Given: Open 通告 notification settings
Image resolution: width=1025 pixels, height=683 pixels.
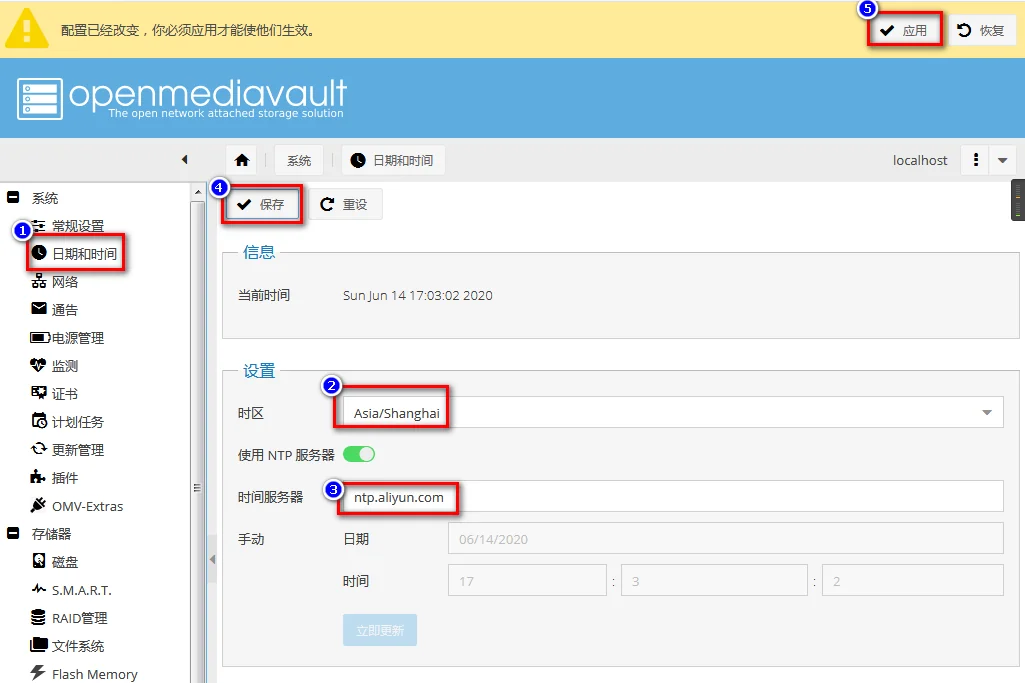Looking at the screenshot, I should click(x=55, y=310).
